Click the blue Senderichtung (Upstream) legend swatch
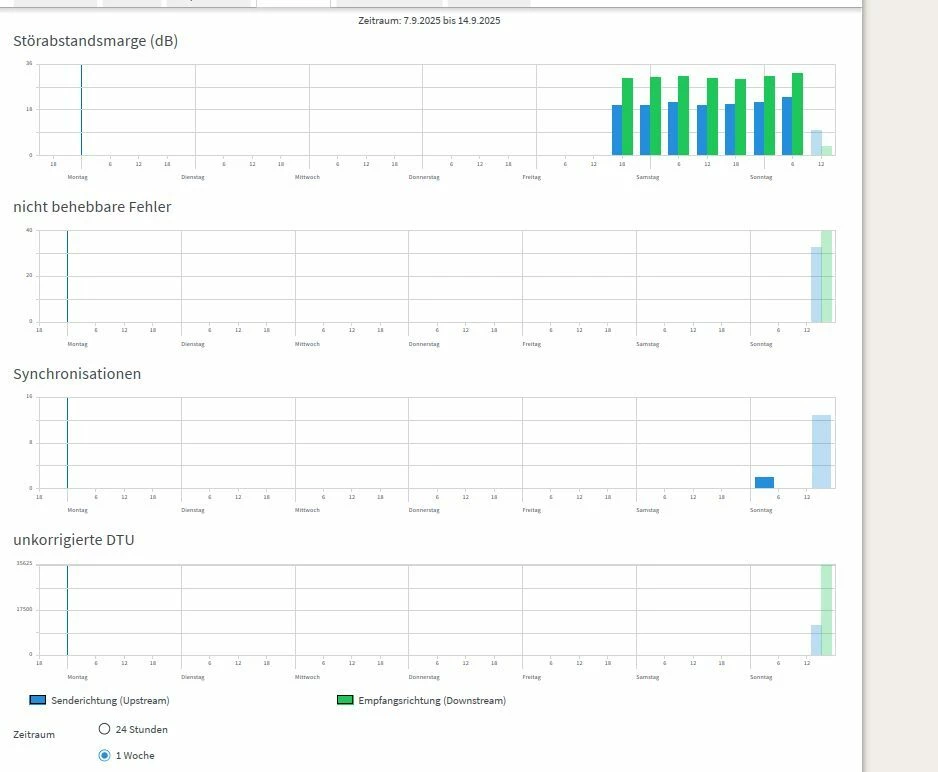Viewport: 938px width, 772px height. 38,700
